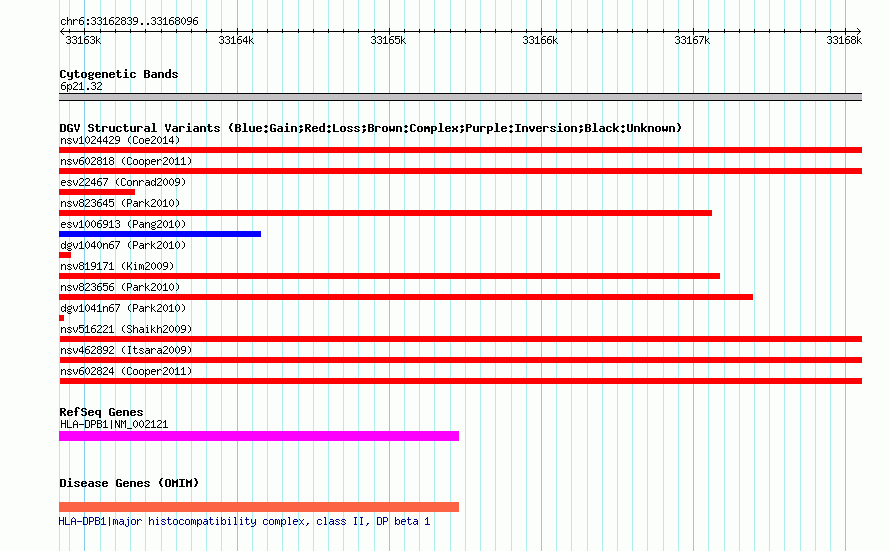
Task: Click the HLA-DPB1|NM_002121 gene label
Action: point(114,424)
